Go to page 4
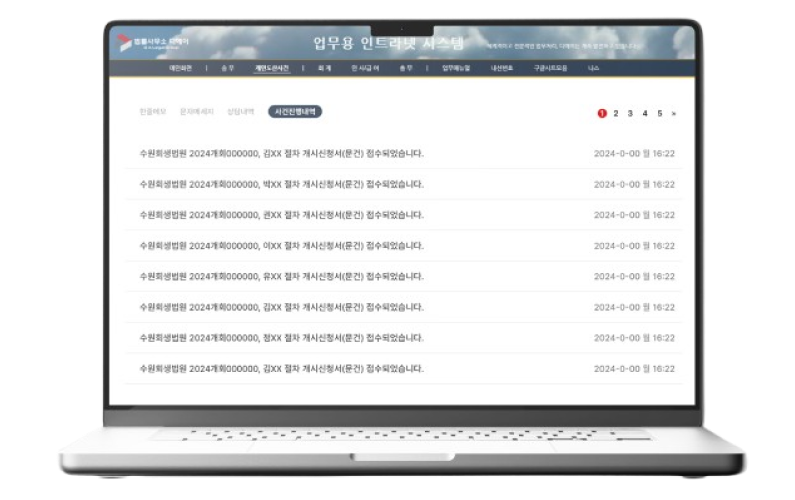The height and width of the screenshot is (500, 795). click(x=645, y=114)
